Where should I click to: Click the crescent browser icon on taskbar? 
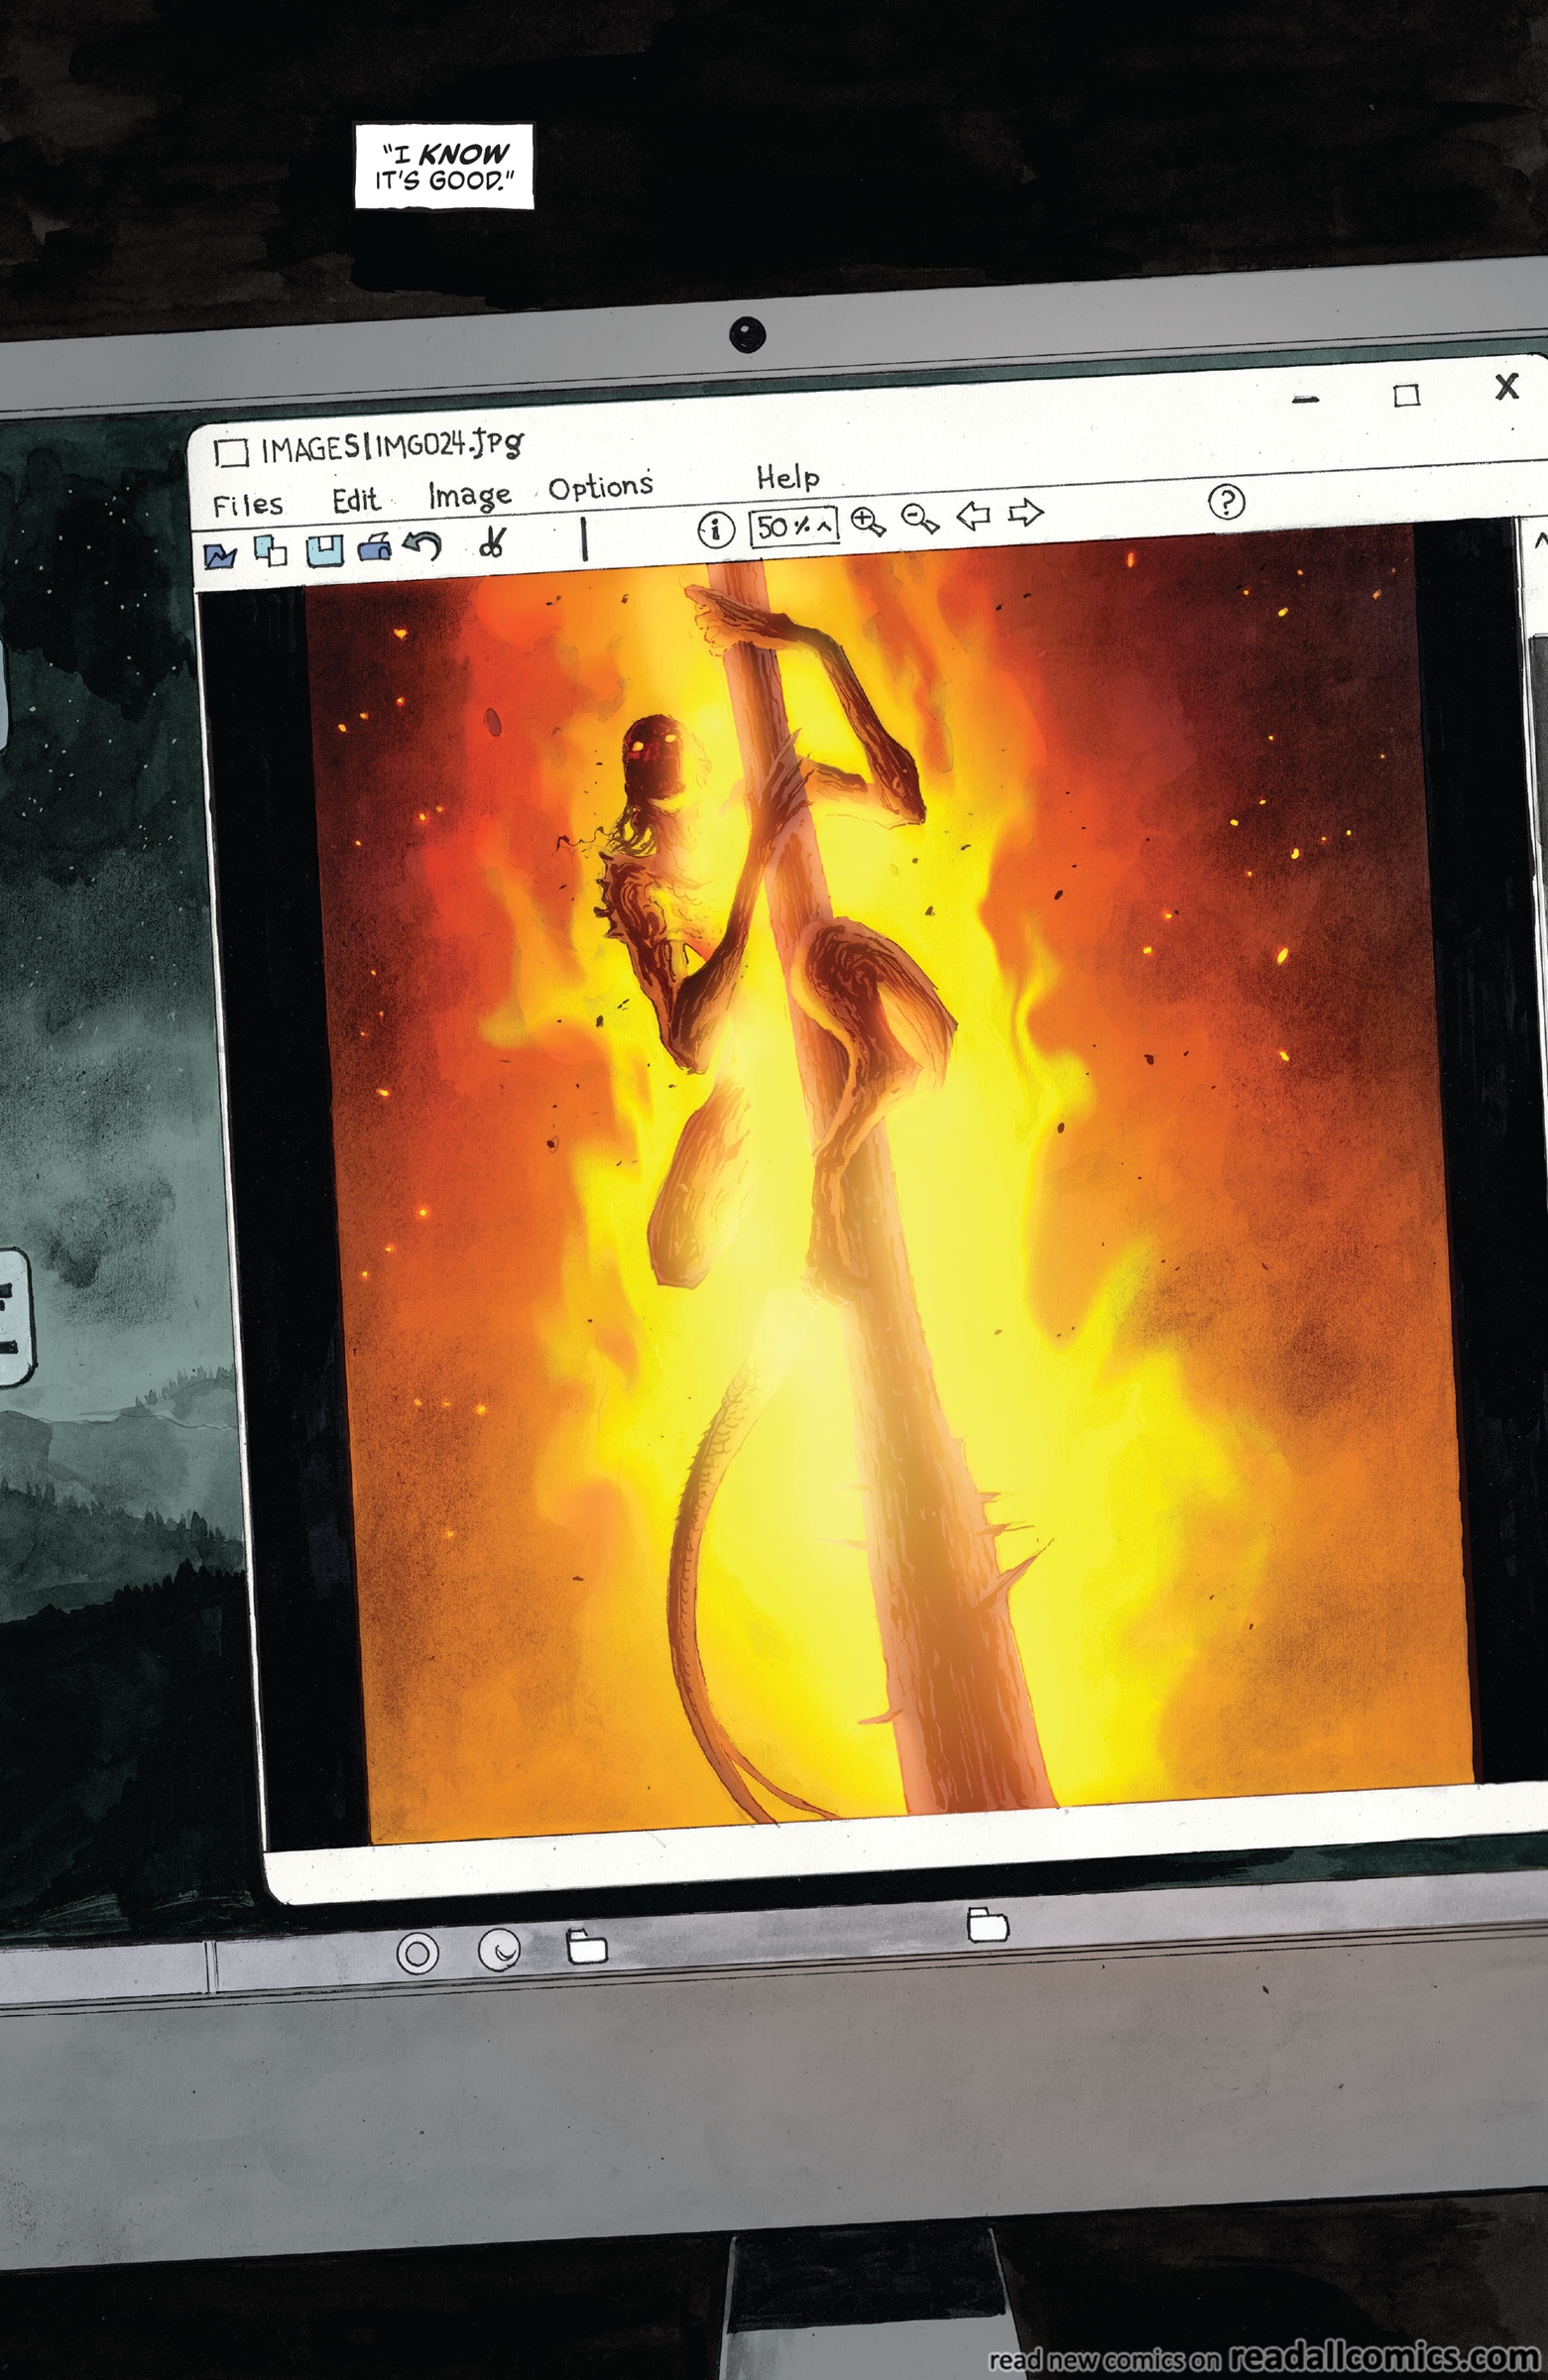pos(500,1948)
